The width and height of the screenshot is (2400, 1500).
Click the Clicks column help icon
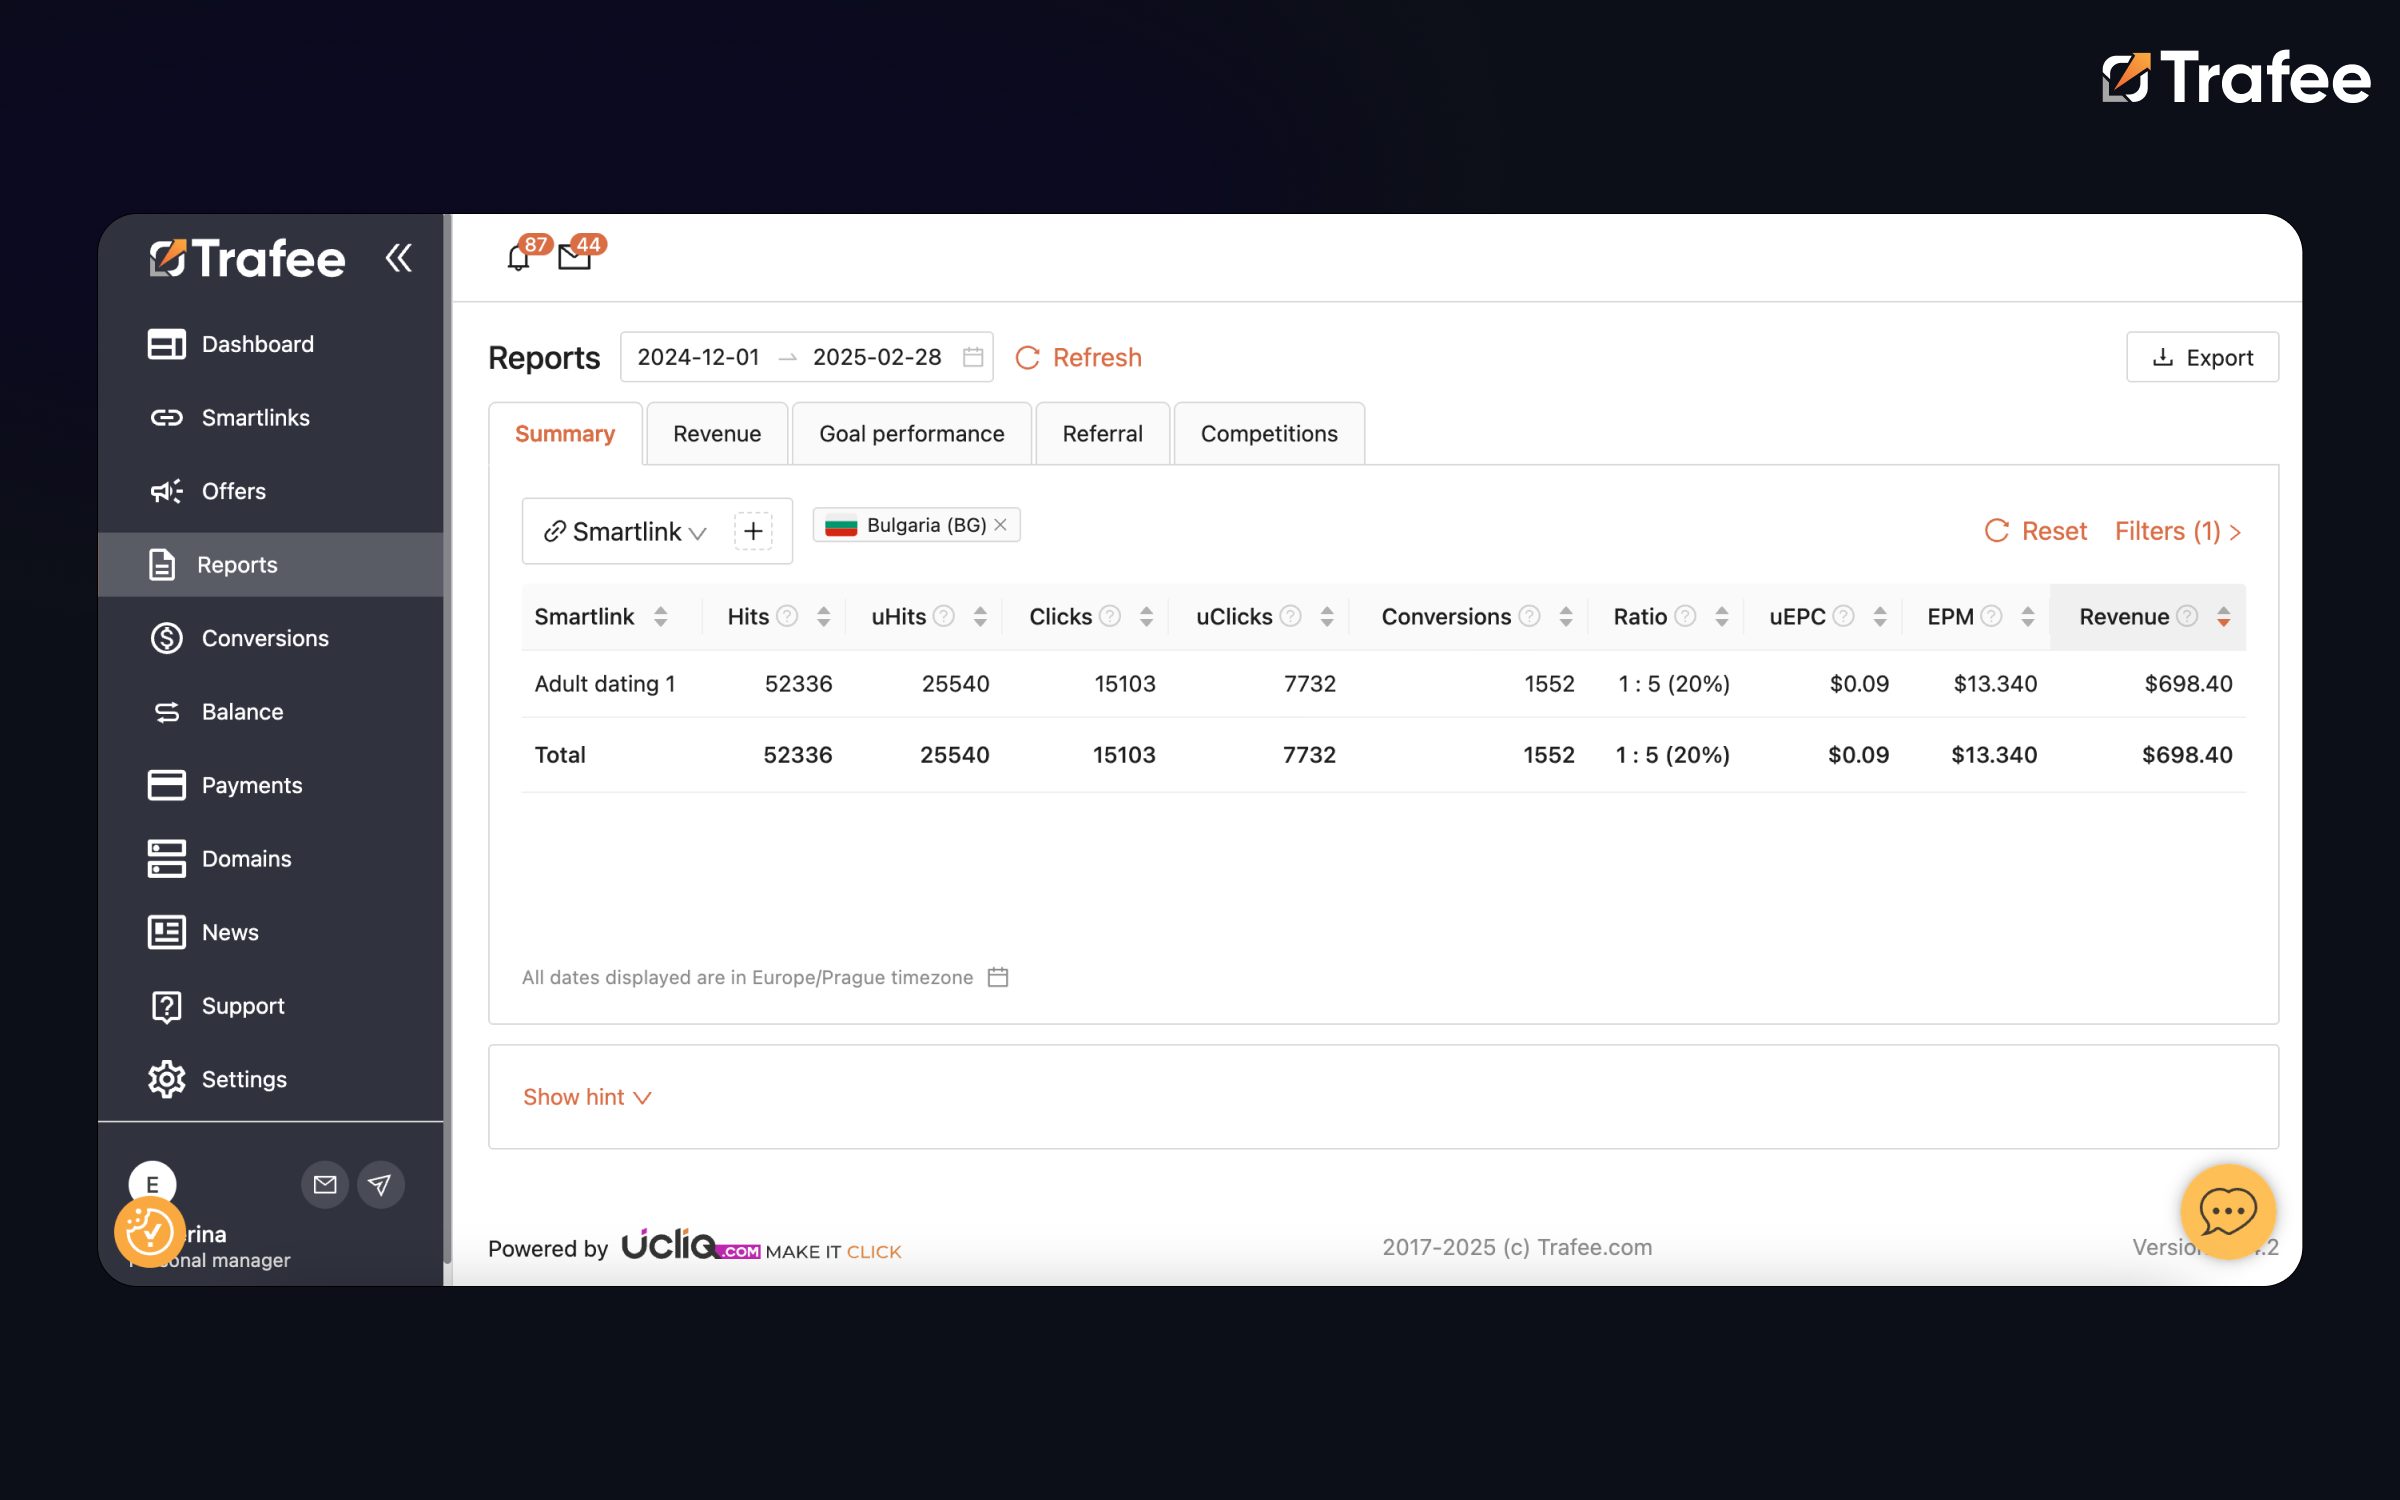pos(1110,616)
